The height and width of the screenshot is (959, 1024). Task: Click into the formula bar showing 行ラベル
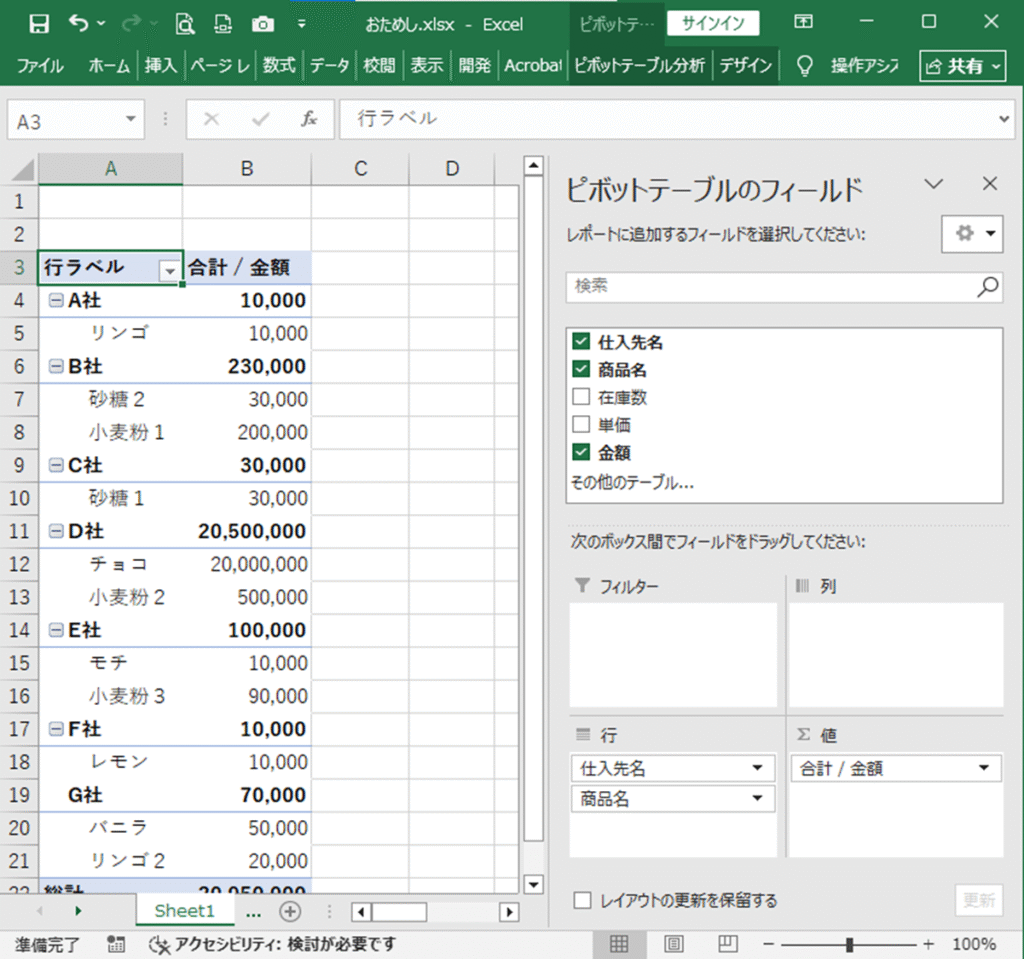666,119
